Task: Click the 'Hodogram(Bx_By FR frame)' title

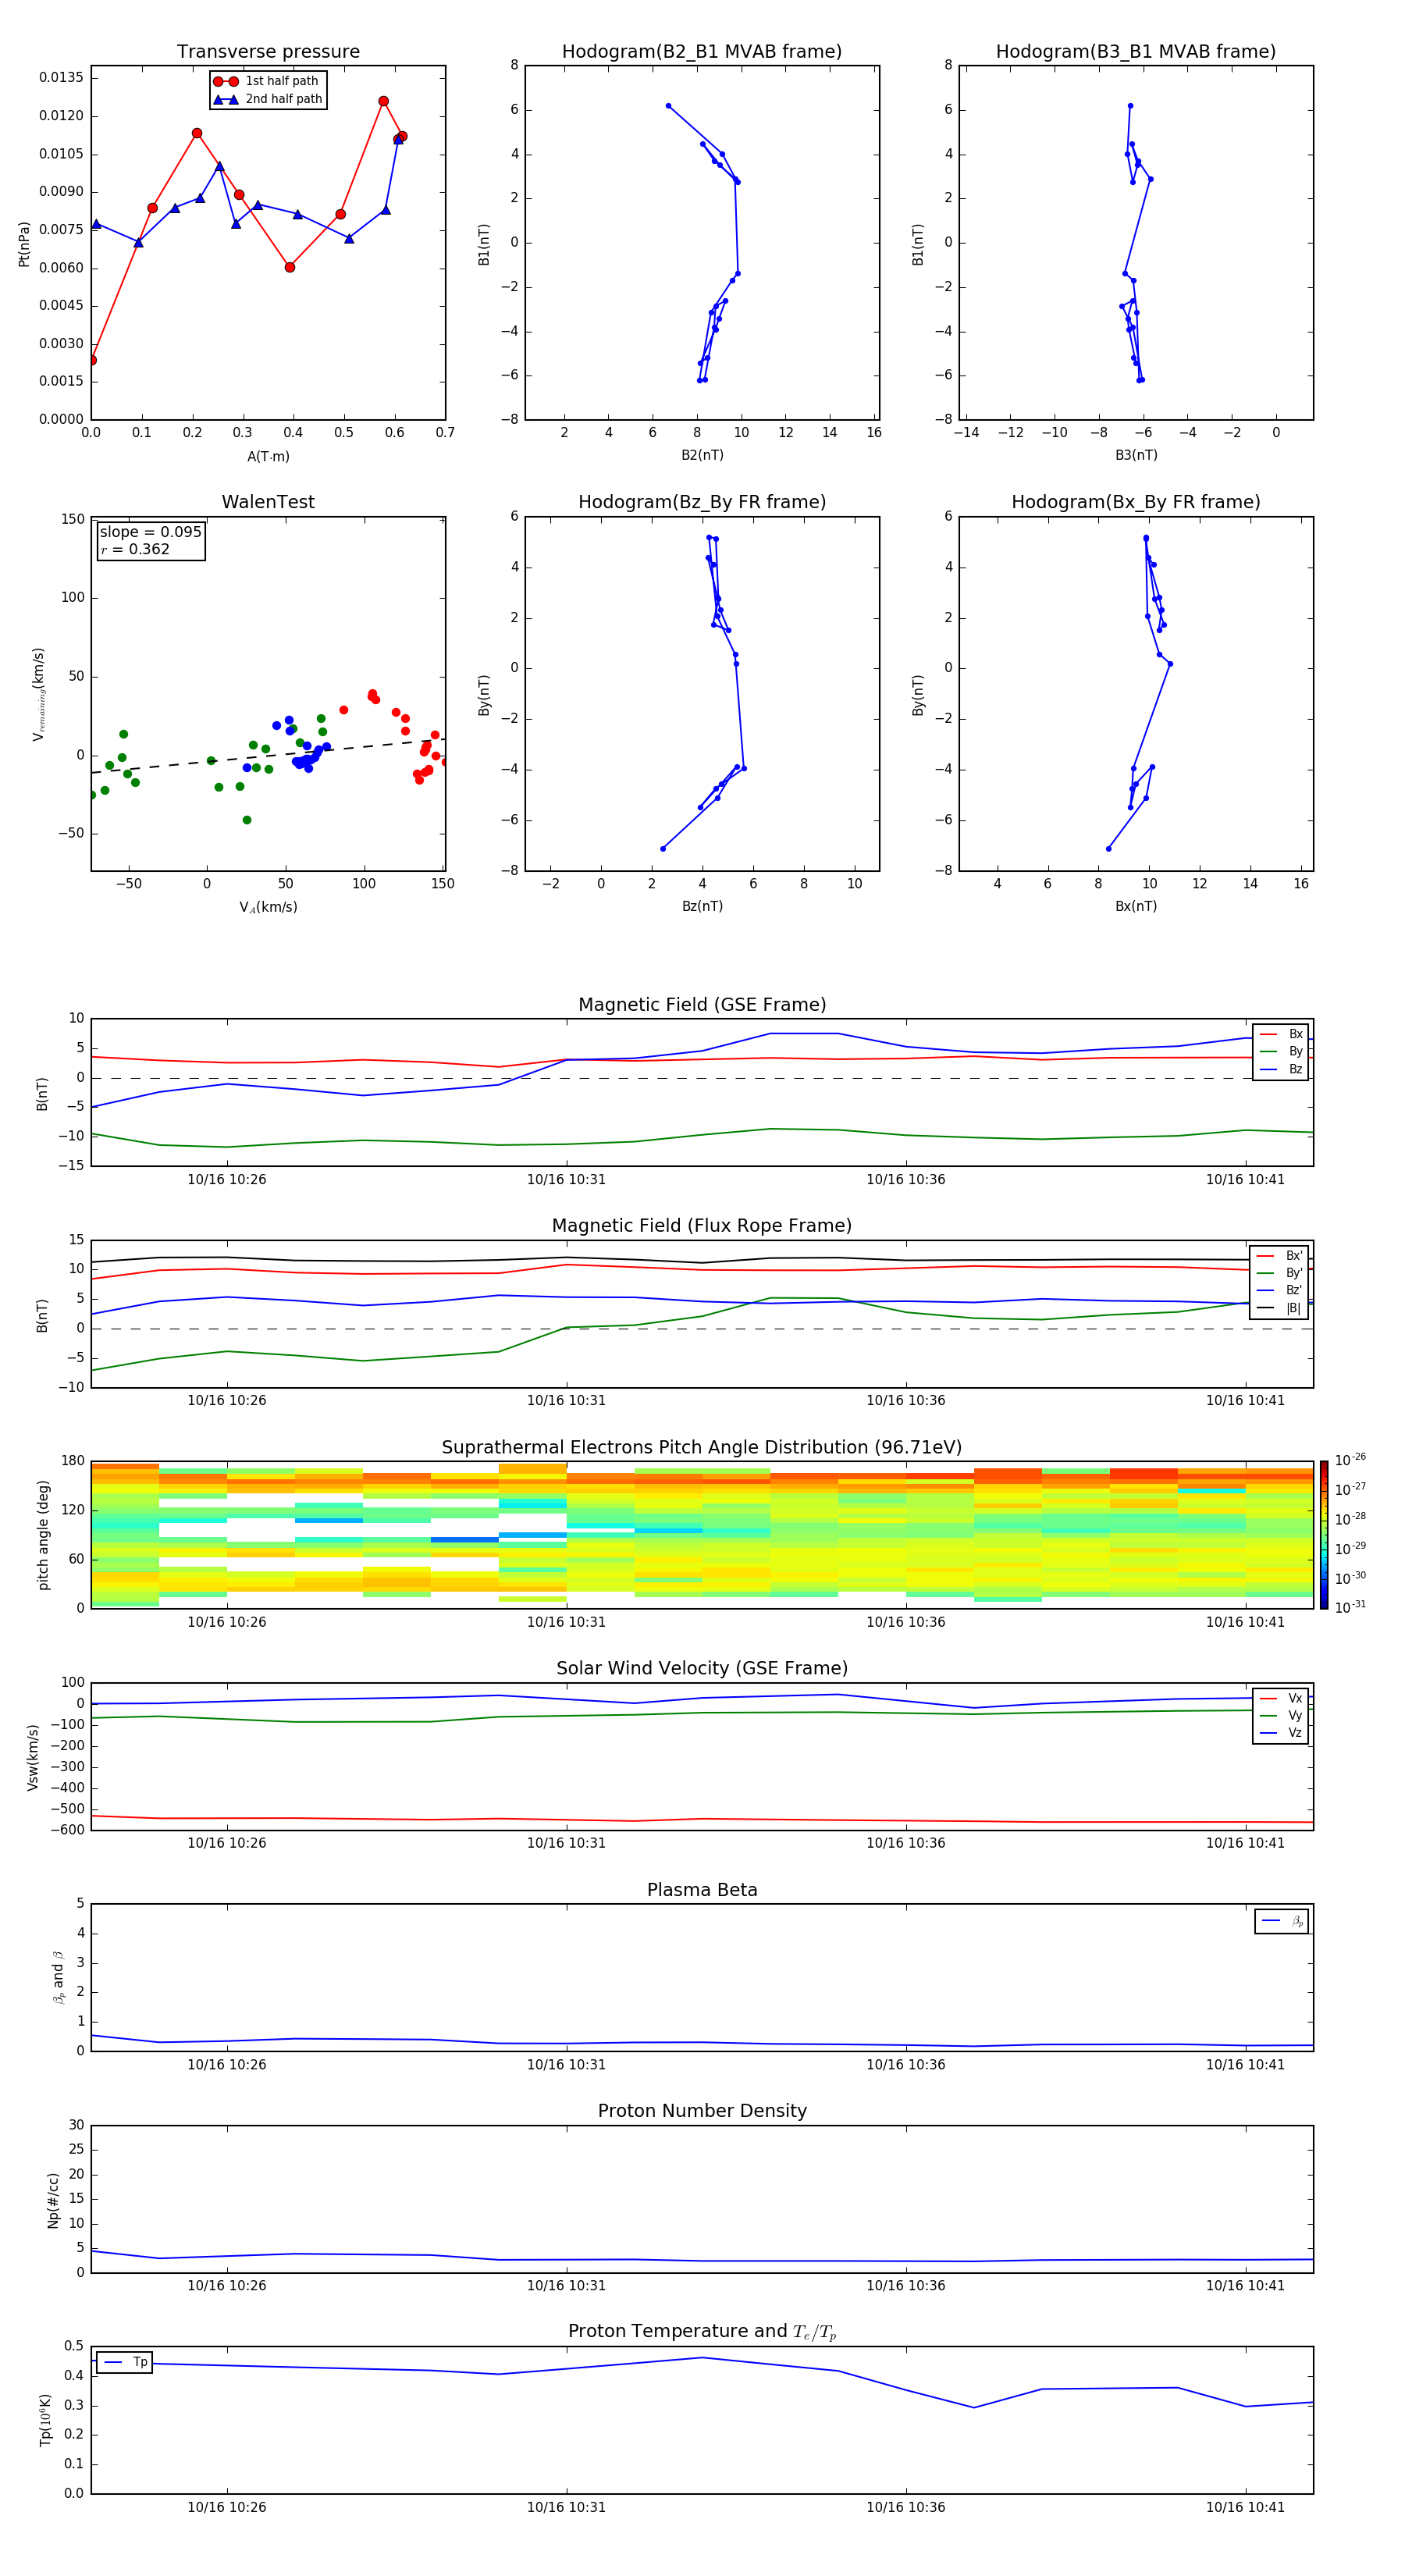Action: 1136,502
